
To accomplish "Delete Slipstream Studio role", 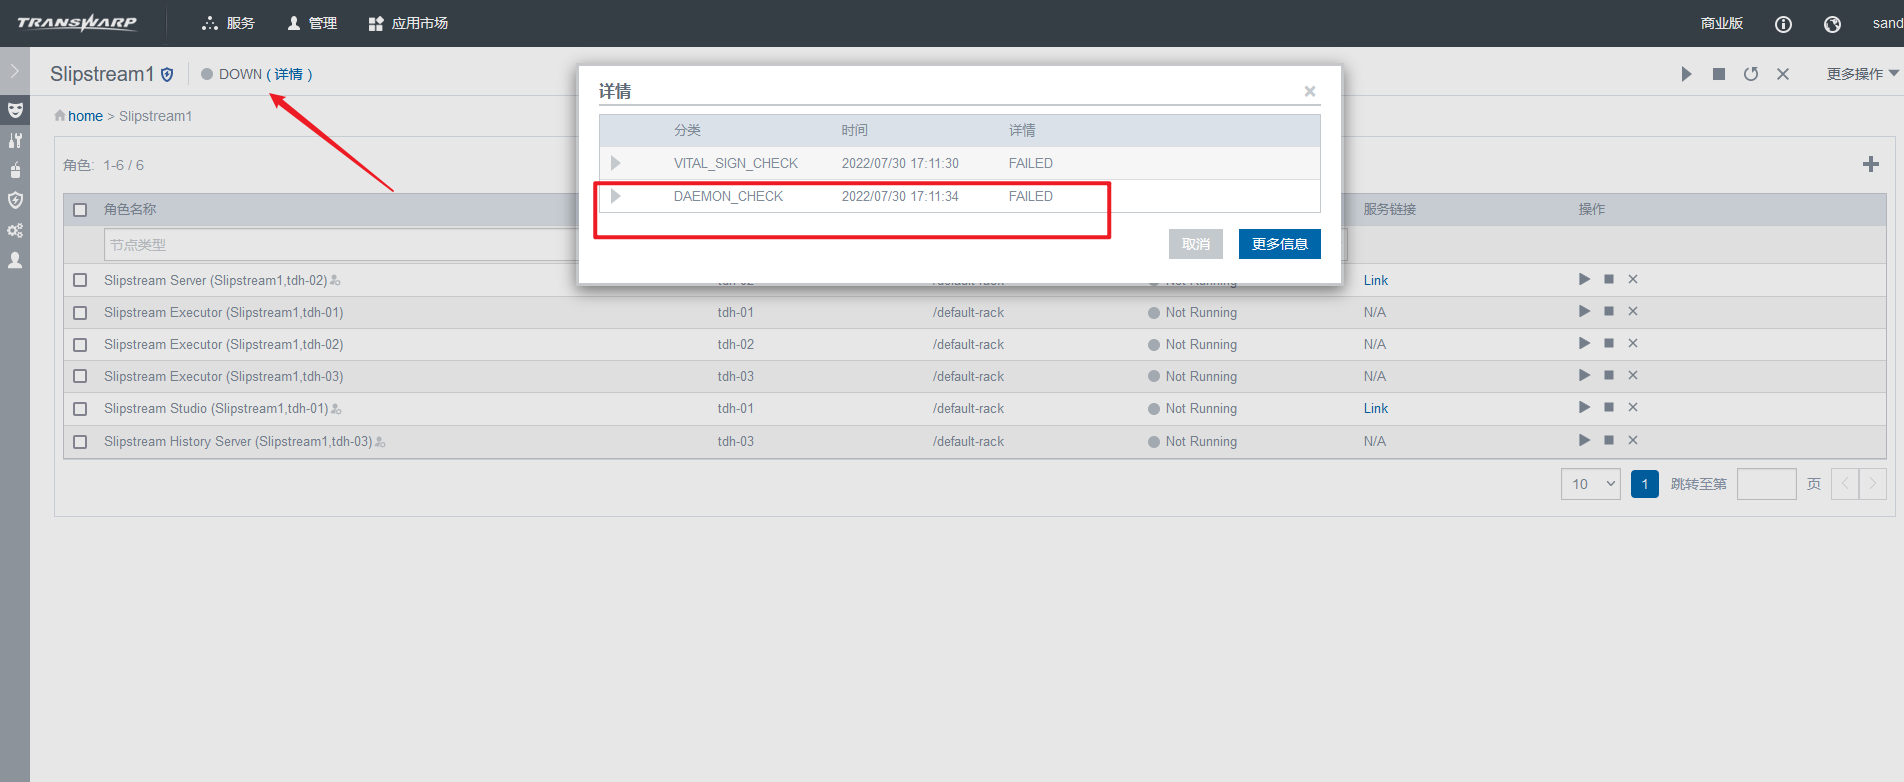I will (x=1633, y=407).
